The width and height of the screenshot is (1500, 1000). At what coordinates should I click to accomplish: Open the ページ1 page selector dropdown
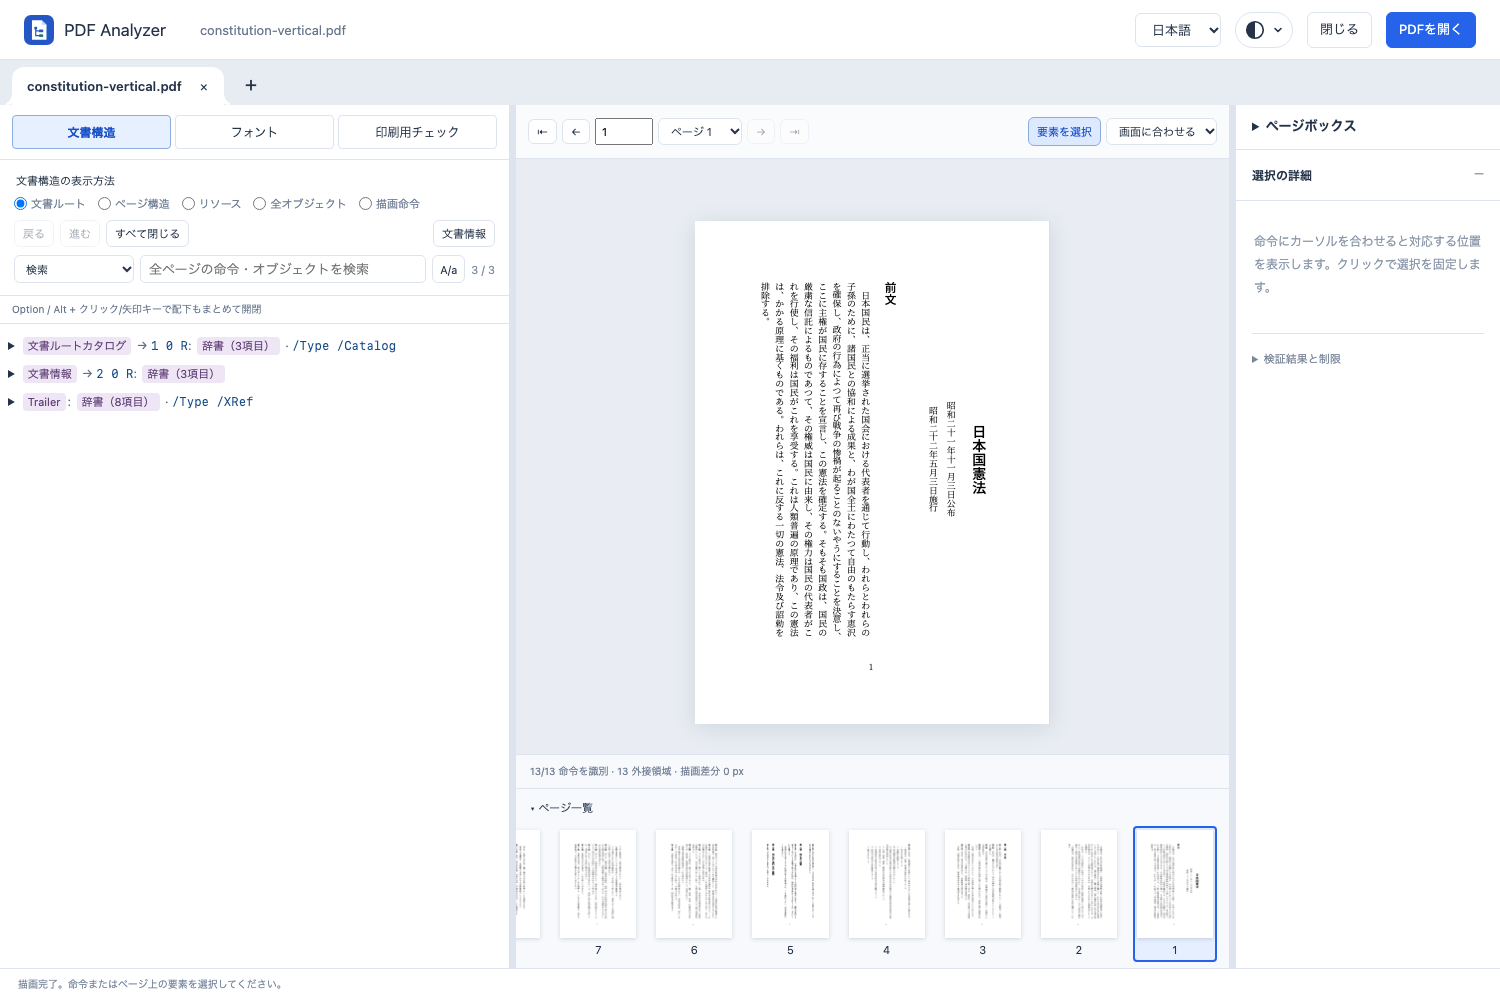700,132
